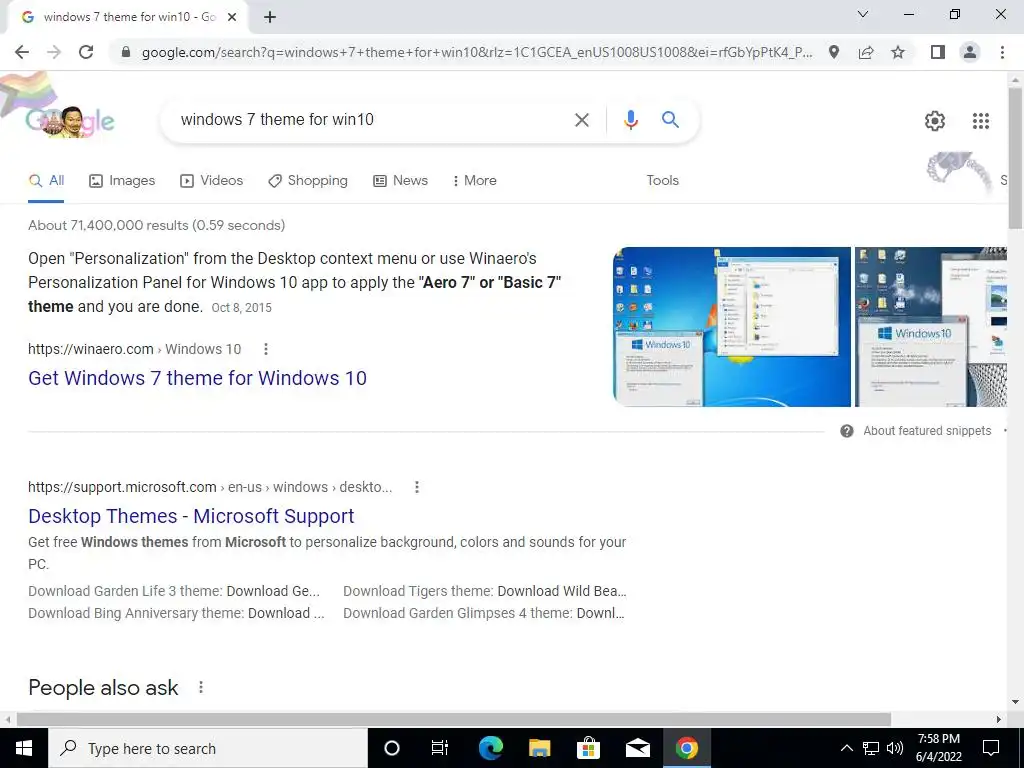Open File Explorer from taskbar

tap(539, 748)
